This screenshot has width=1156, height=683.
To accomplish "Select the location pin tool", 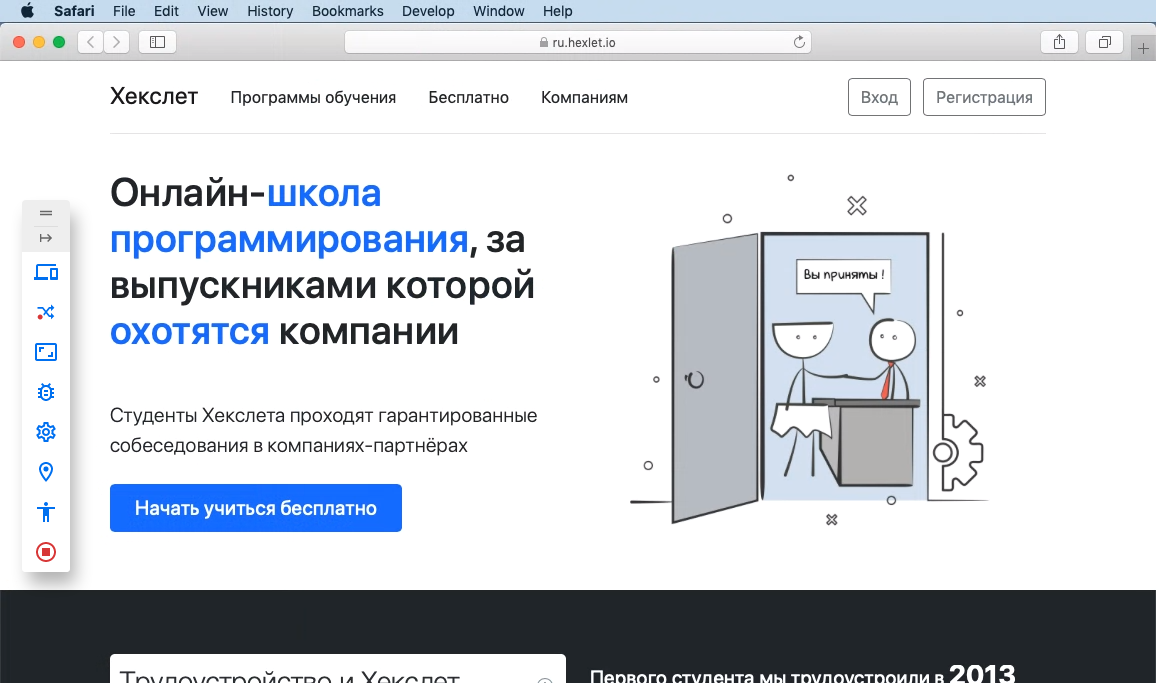I will point(46,472).
